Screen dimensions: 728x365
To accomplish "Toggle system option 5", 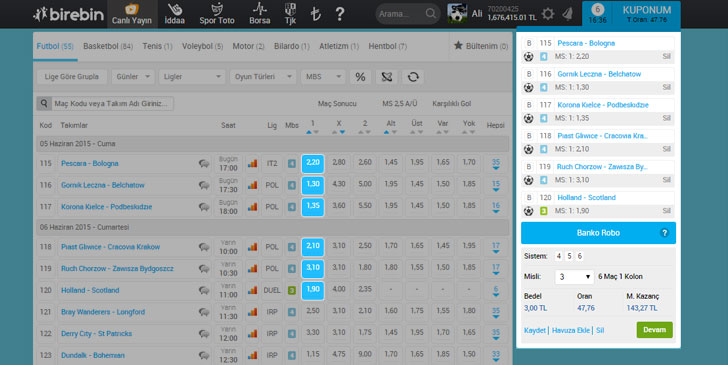I will 569,256.
